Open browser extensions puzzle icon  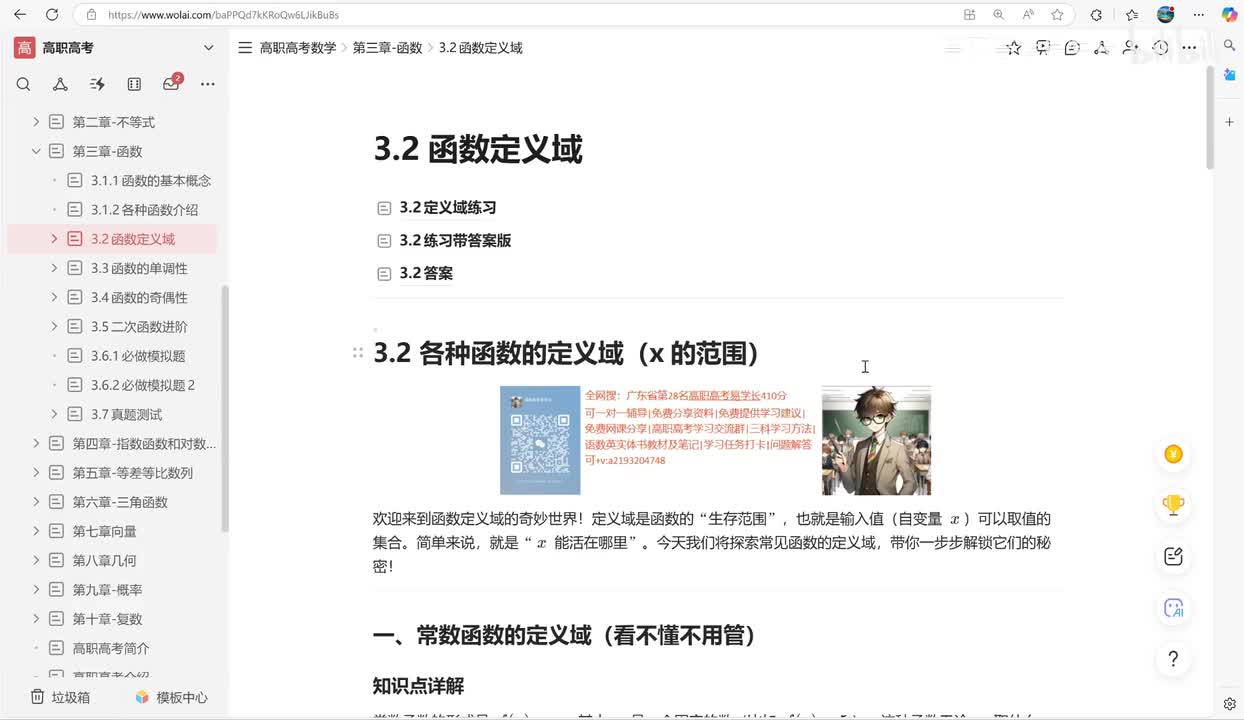click(1096, 15)
